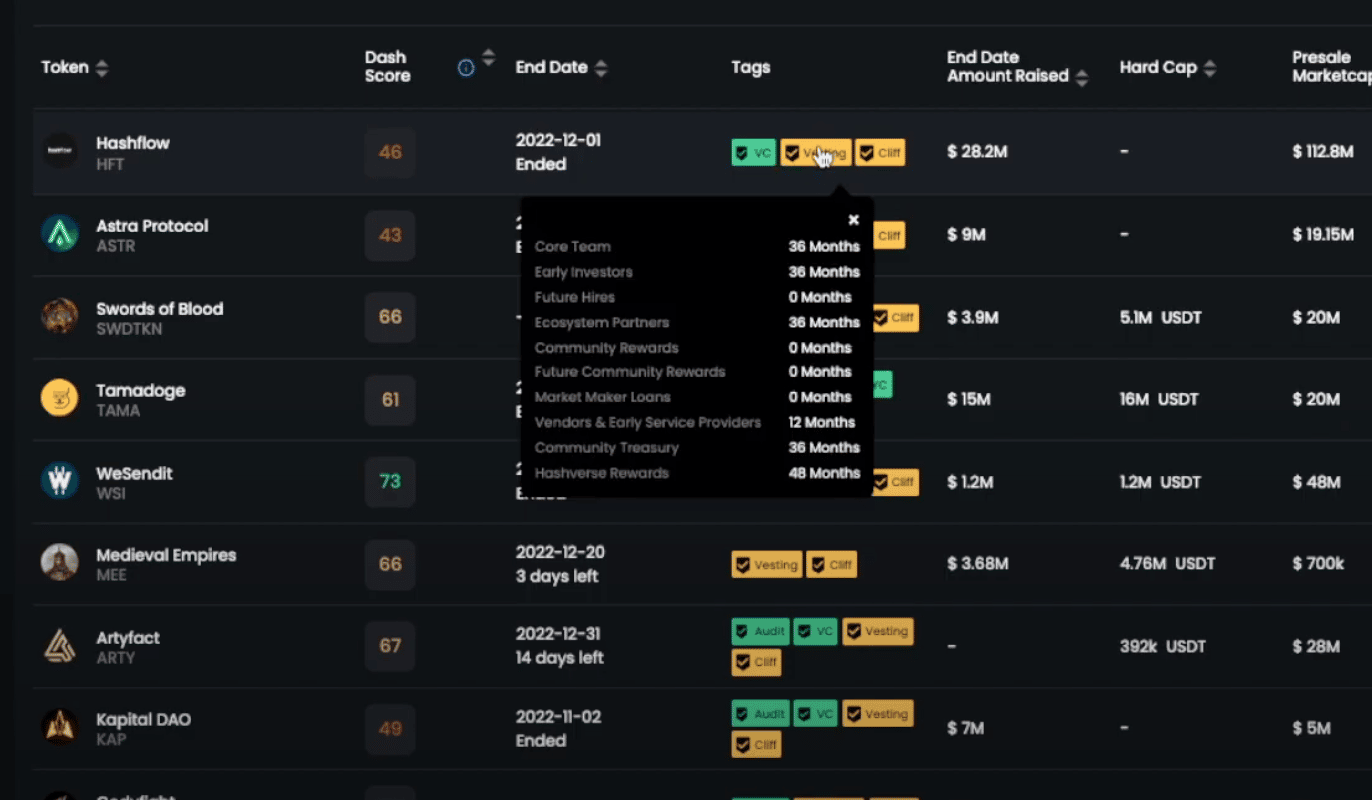Select the '3 days left' end date text
The image size is (1372, 800).
[x=557, y=576]
